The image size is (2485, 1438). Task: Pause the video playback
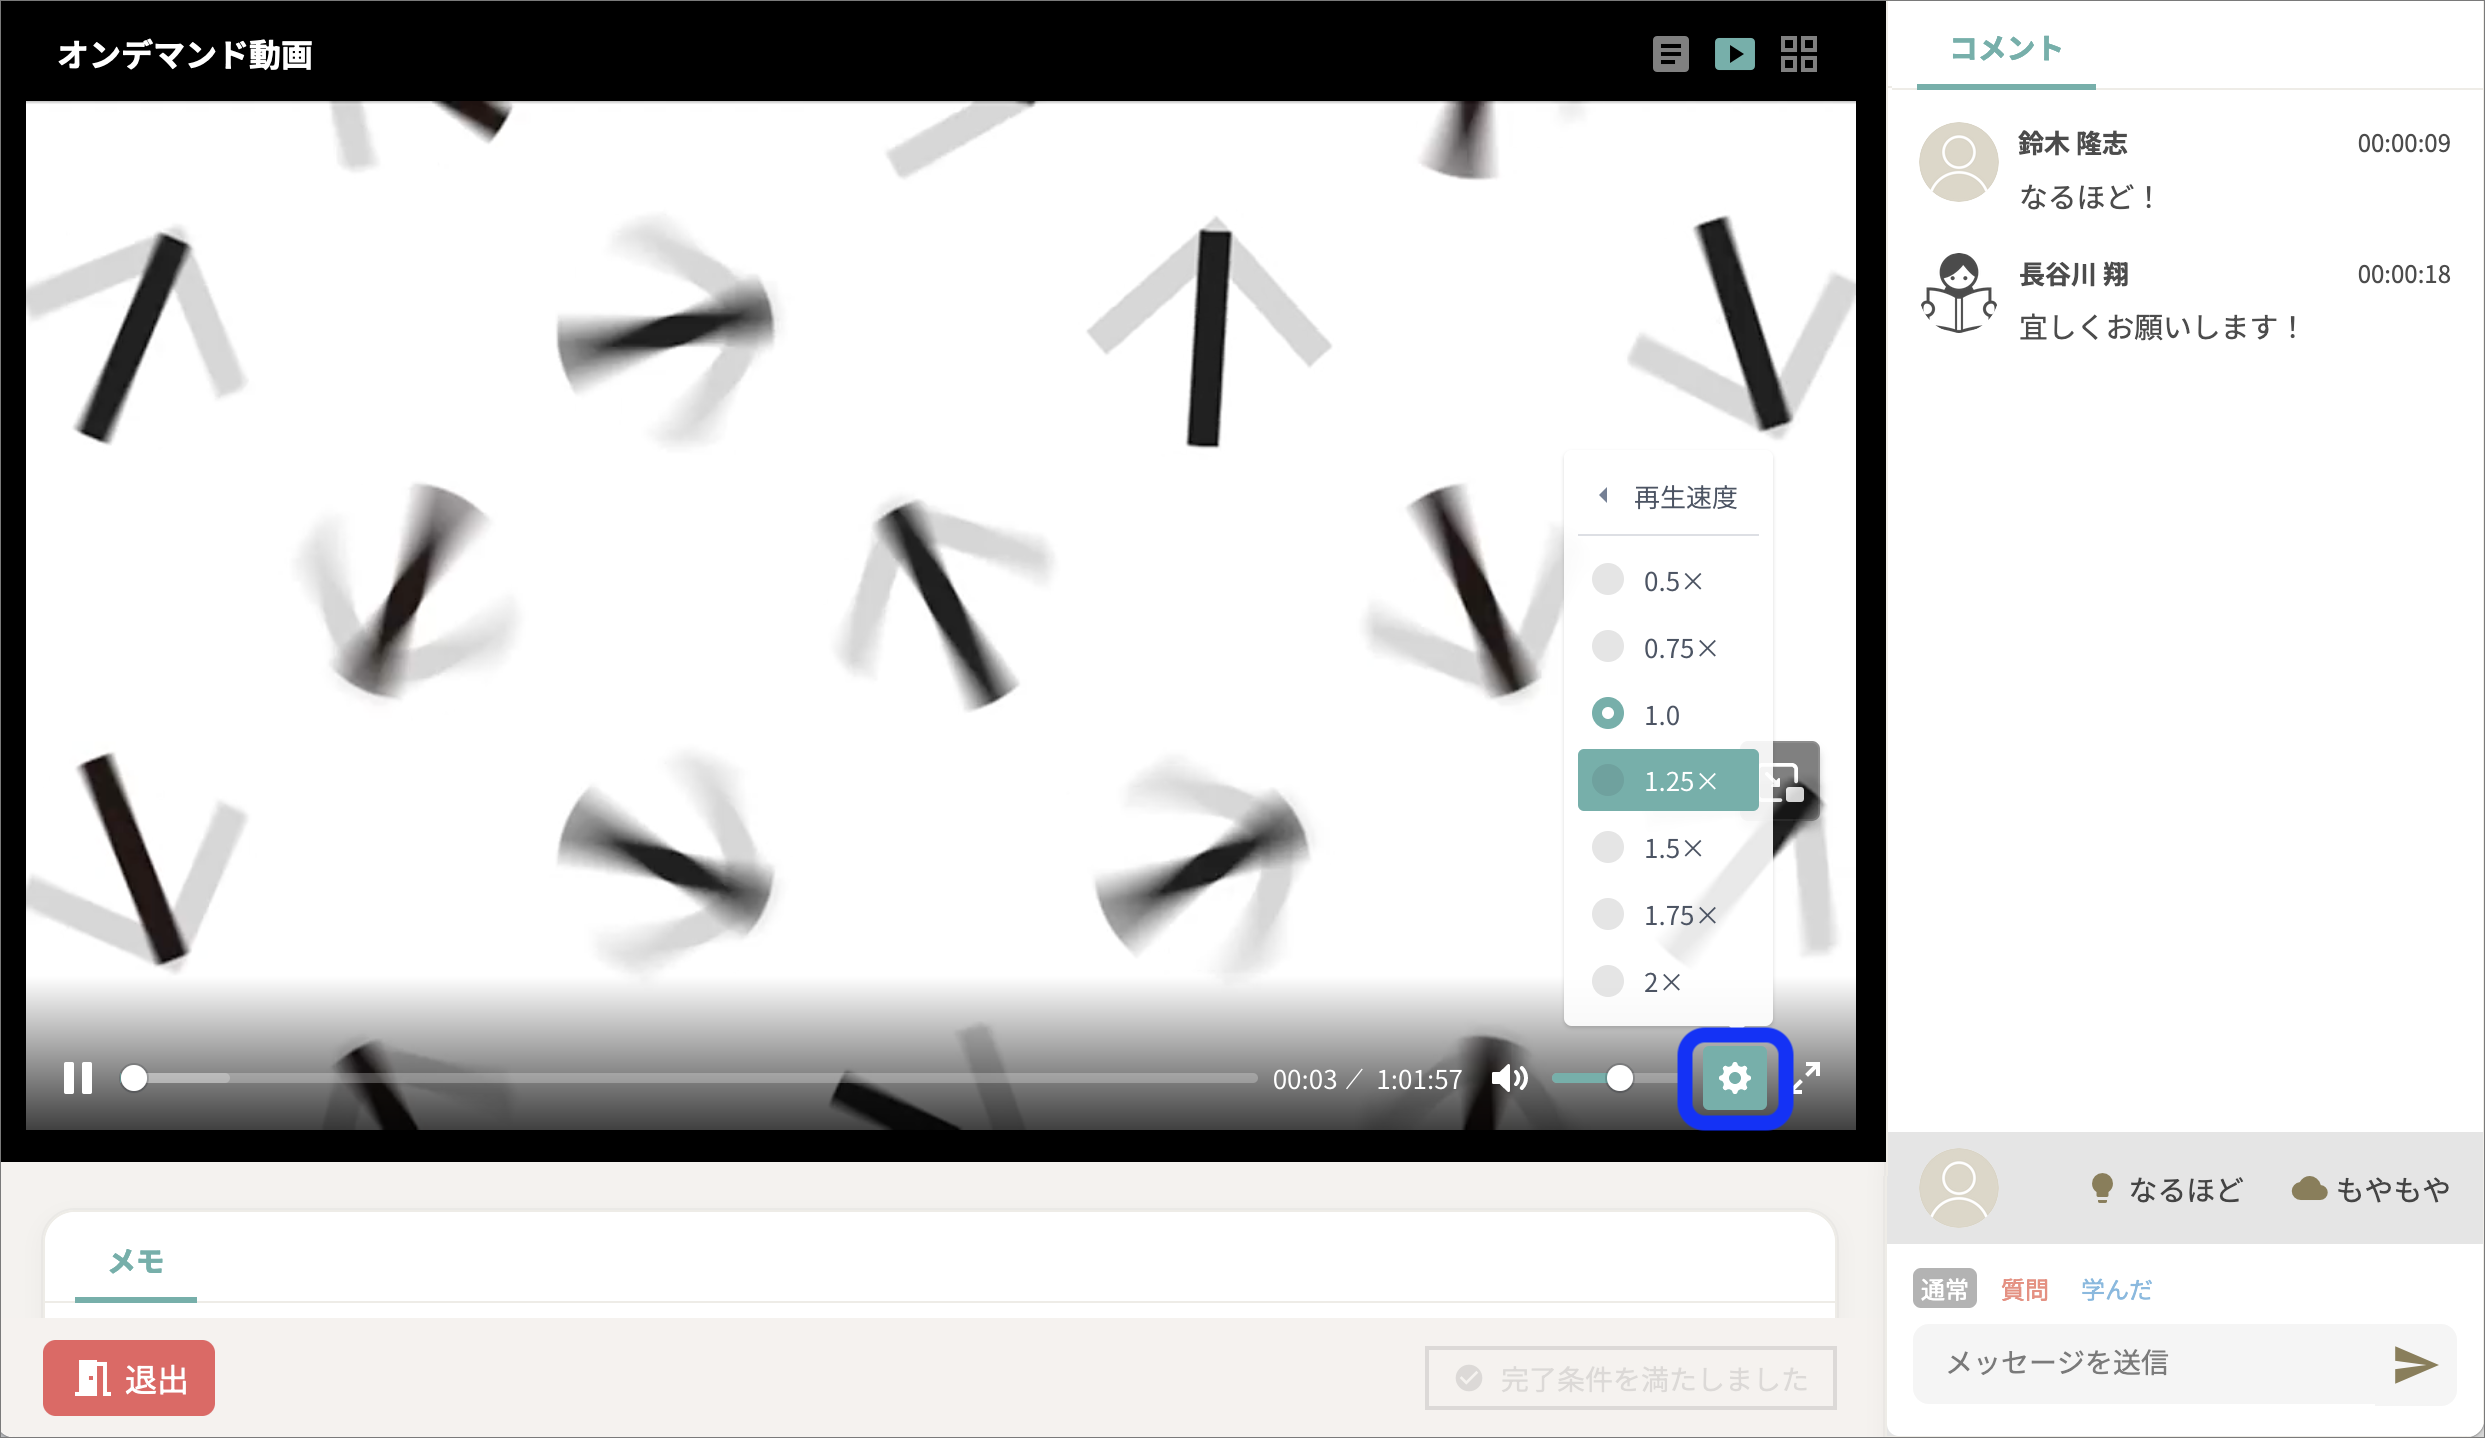pyautogui.click(x=78, y=1078)
